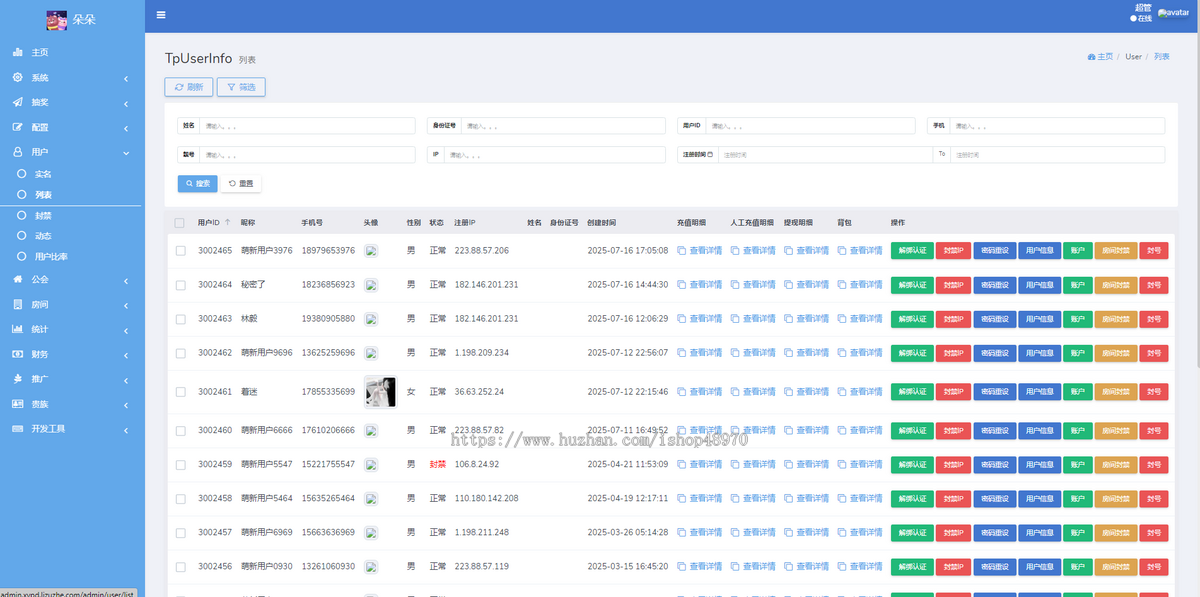
Task: Toggle sidebar with the hamburger menu icon
Action: 161,15
